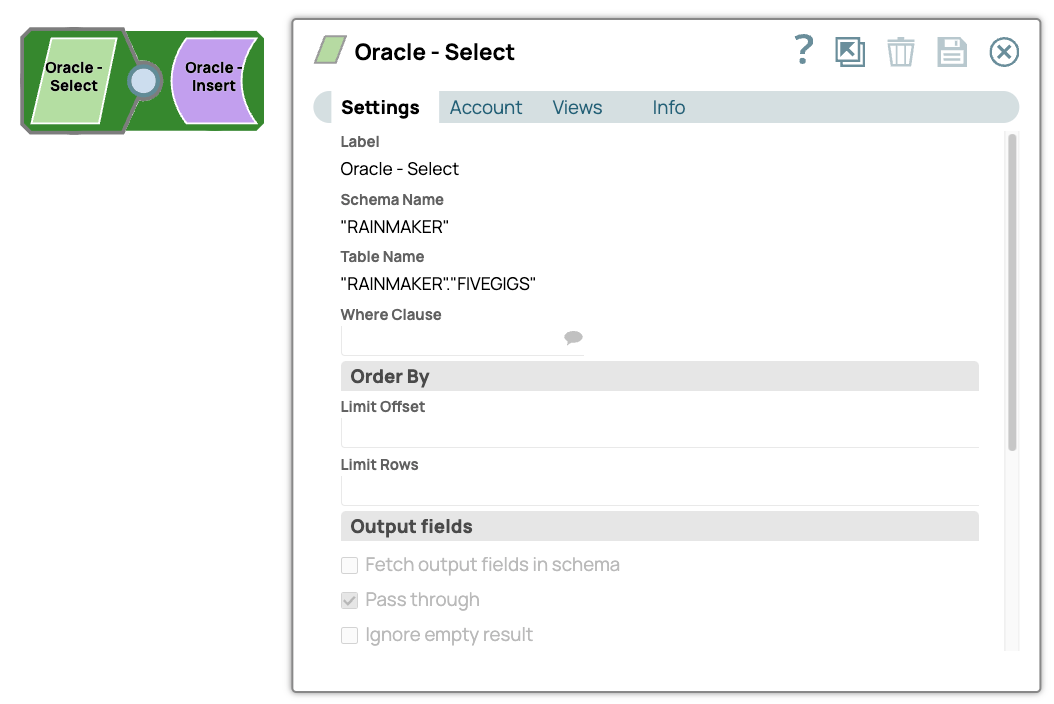This screenshot has width=1054, height=704.
Task: Go to the Info tab
Action: click(668, 108)
